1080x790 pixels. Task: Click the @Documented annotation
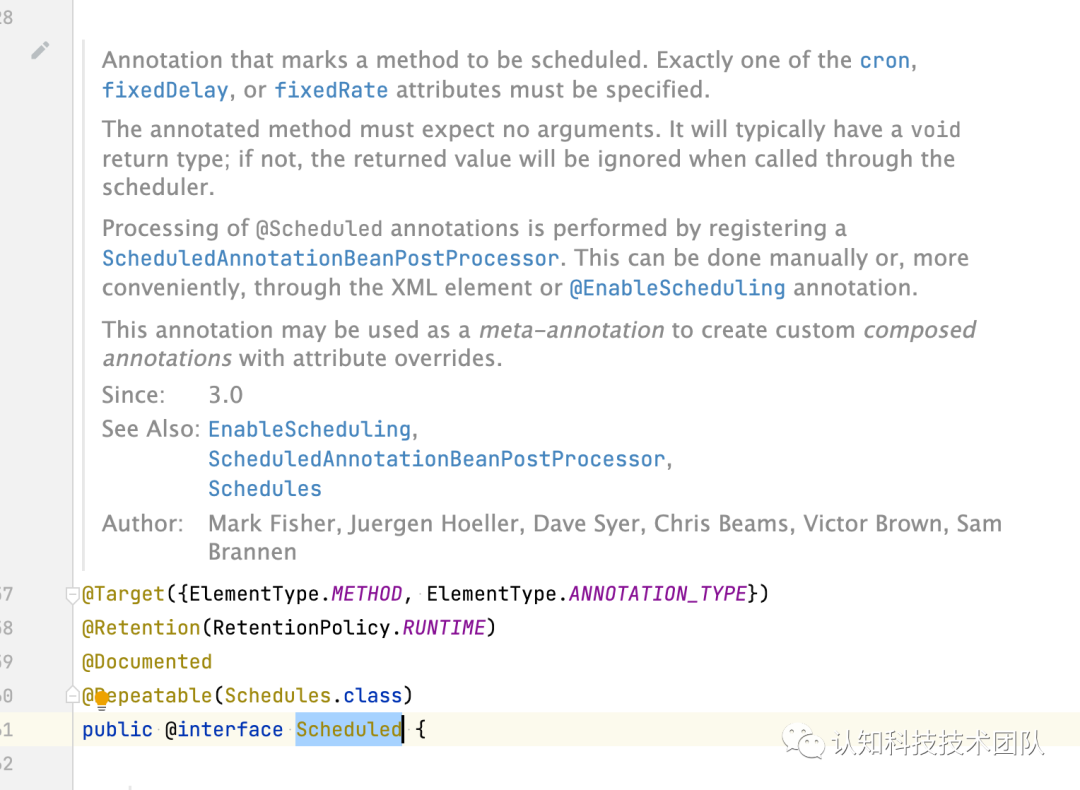click(x=147, y=662)
